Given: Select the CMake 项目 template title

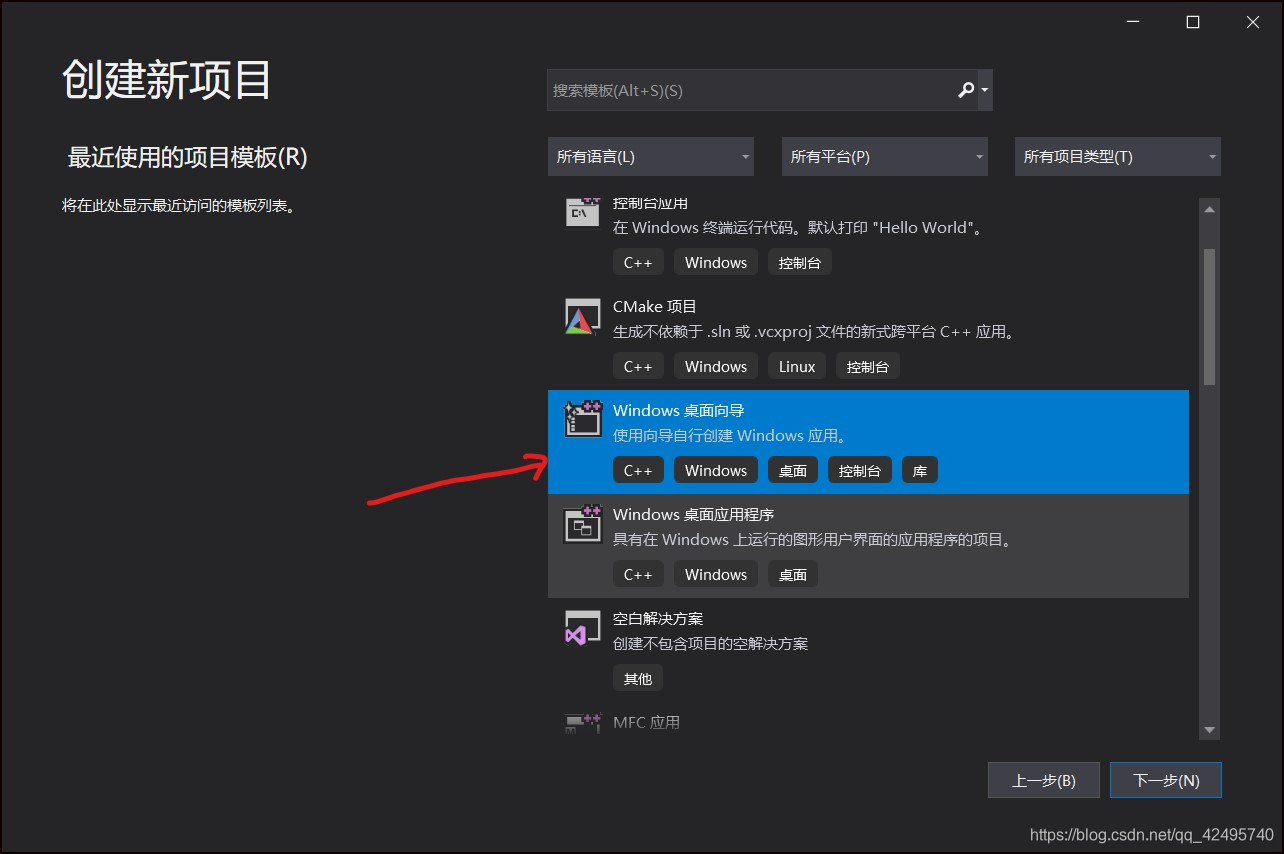Looking at the screenshot, I should 655,307.
